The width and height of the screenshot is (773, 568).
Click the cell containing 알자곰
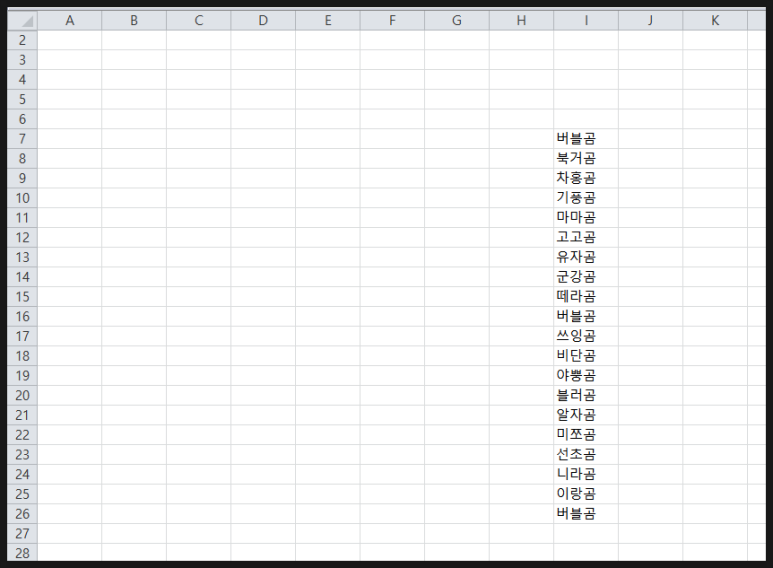click(x=586, y=415)
